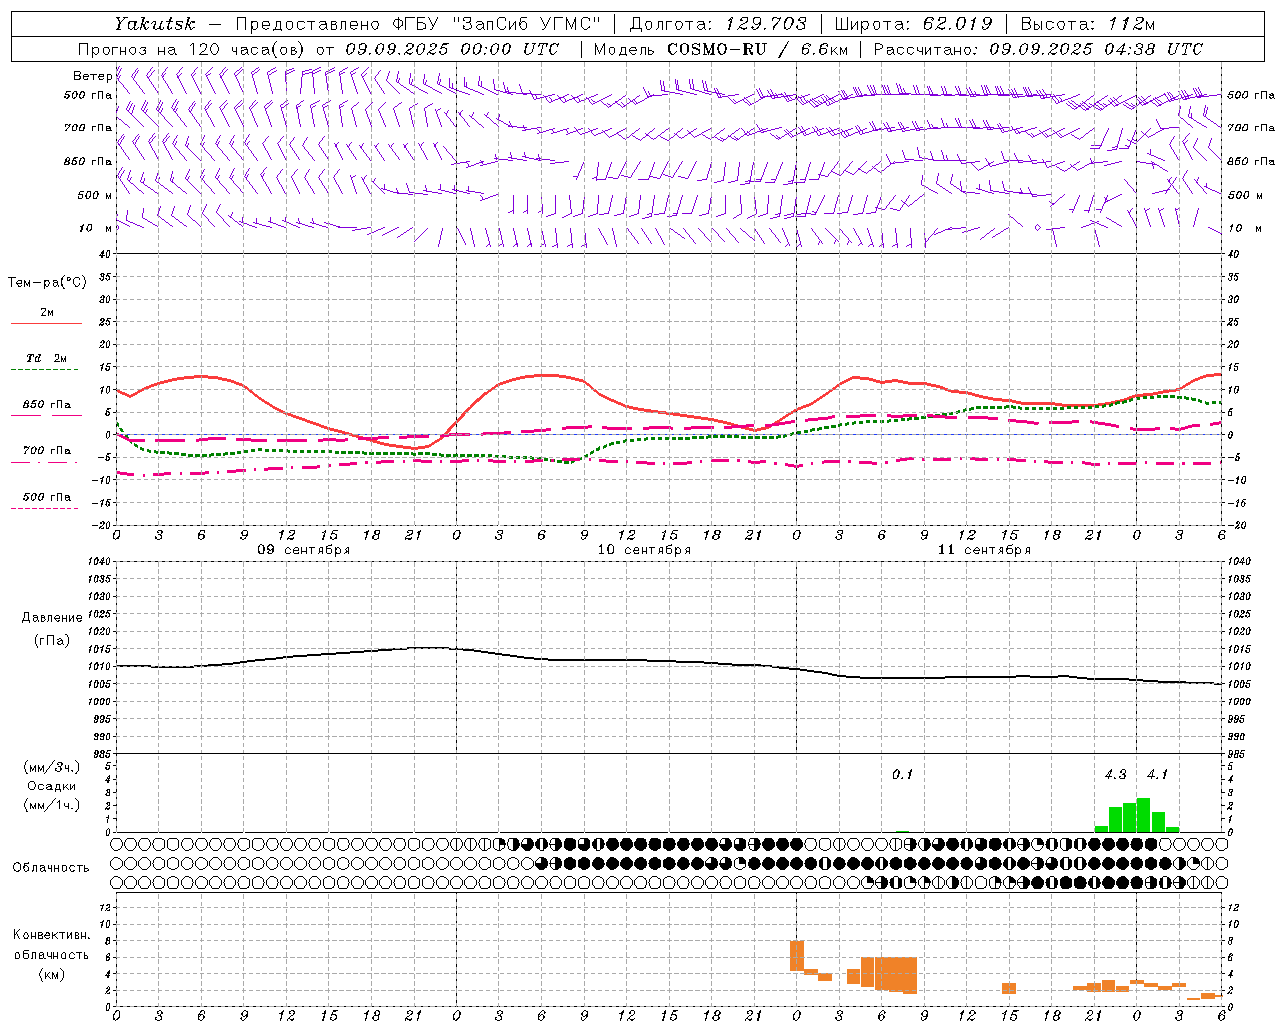Image resolution: width=1280 pixels, height=1024 pixels.
Task: Click the Ветер panel label
Action: coord(93,76)
